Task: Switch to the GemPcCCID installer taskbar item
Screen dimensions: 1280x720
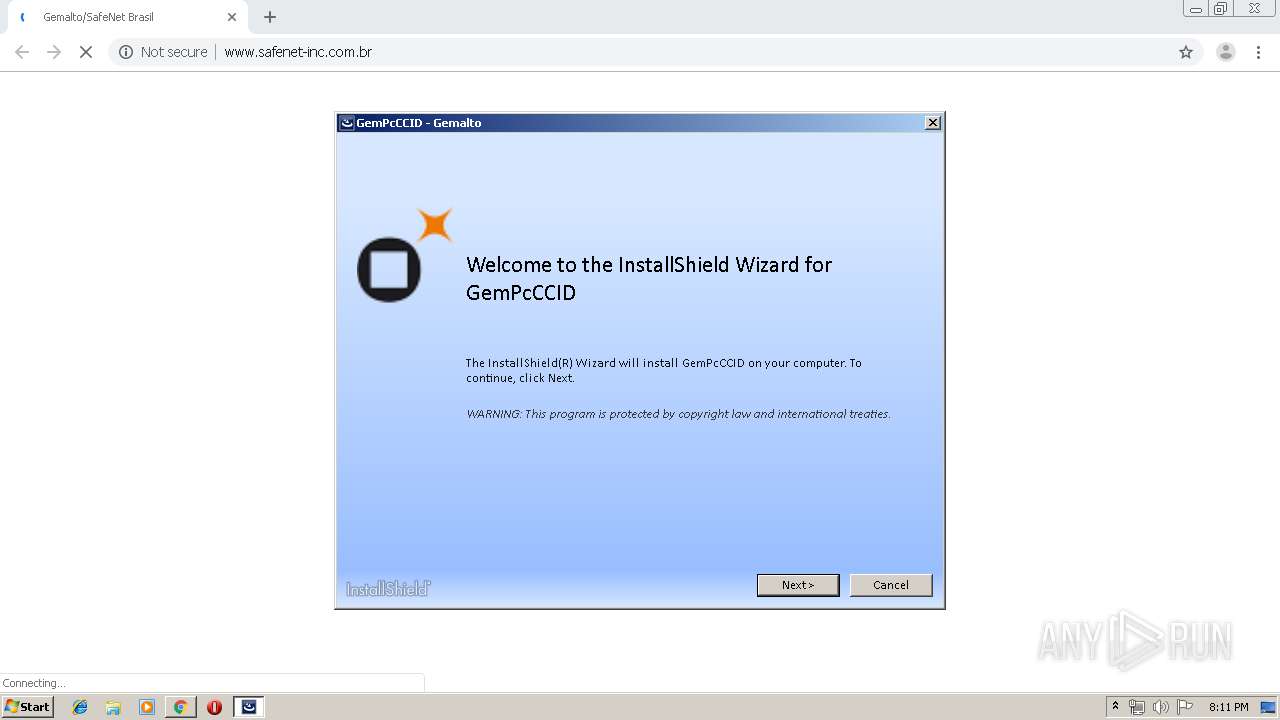Action: [249, 707]
